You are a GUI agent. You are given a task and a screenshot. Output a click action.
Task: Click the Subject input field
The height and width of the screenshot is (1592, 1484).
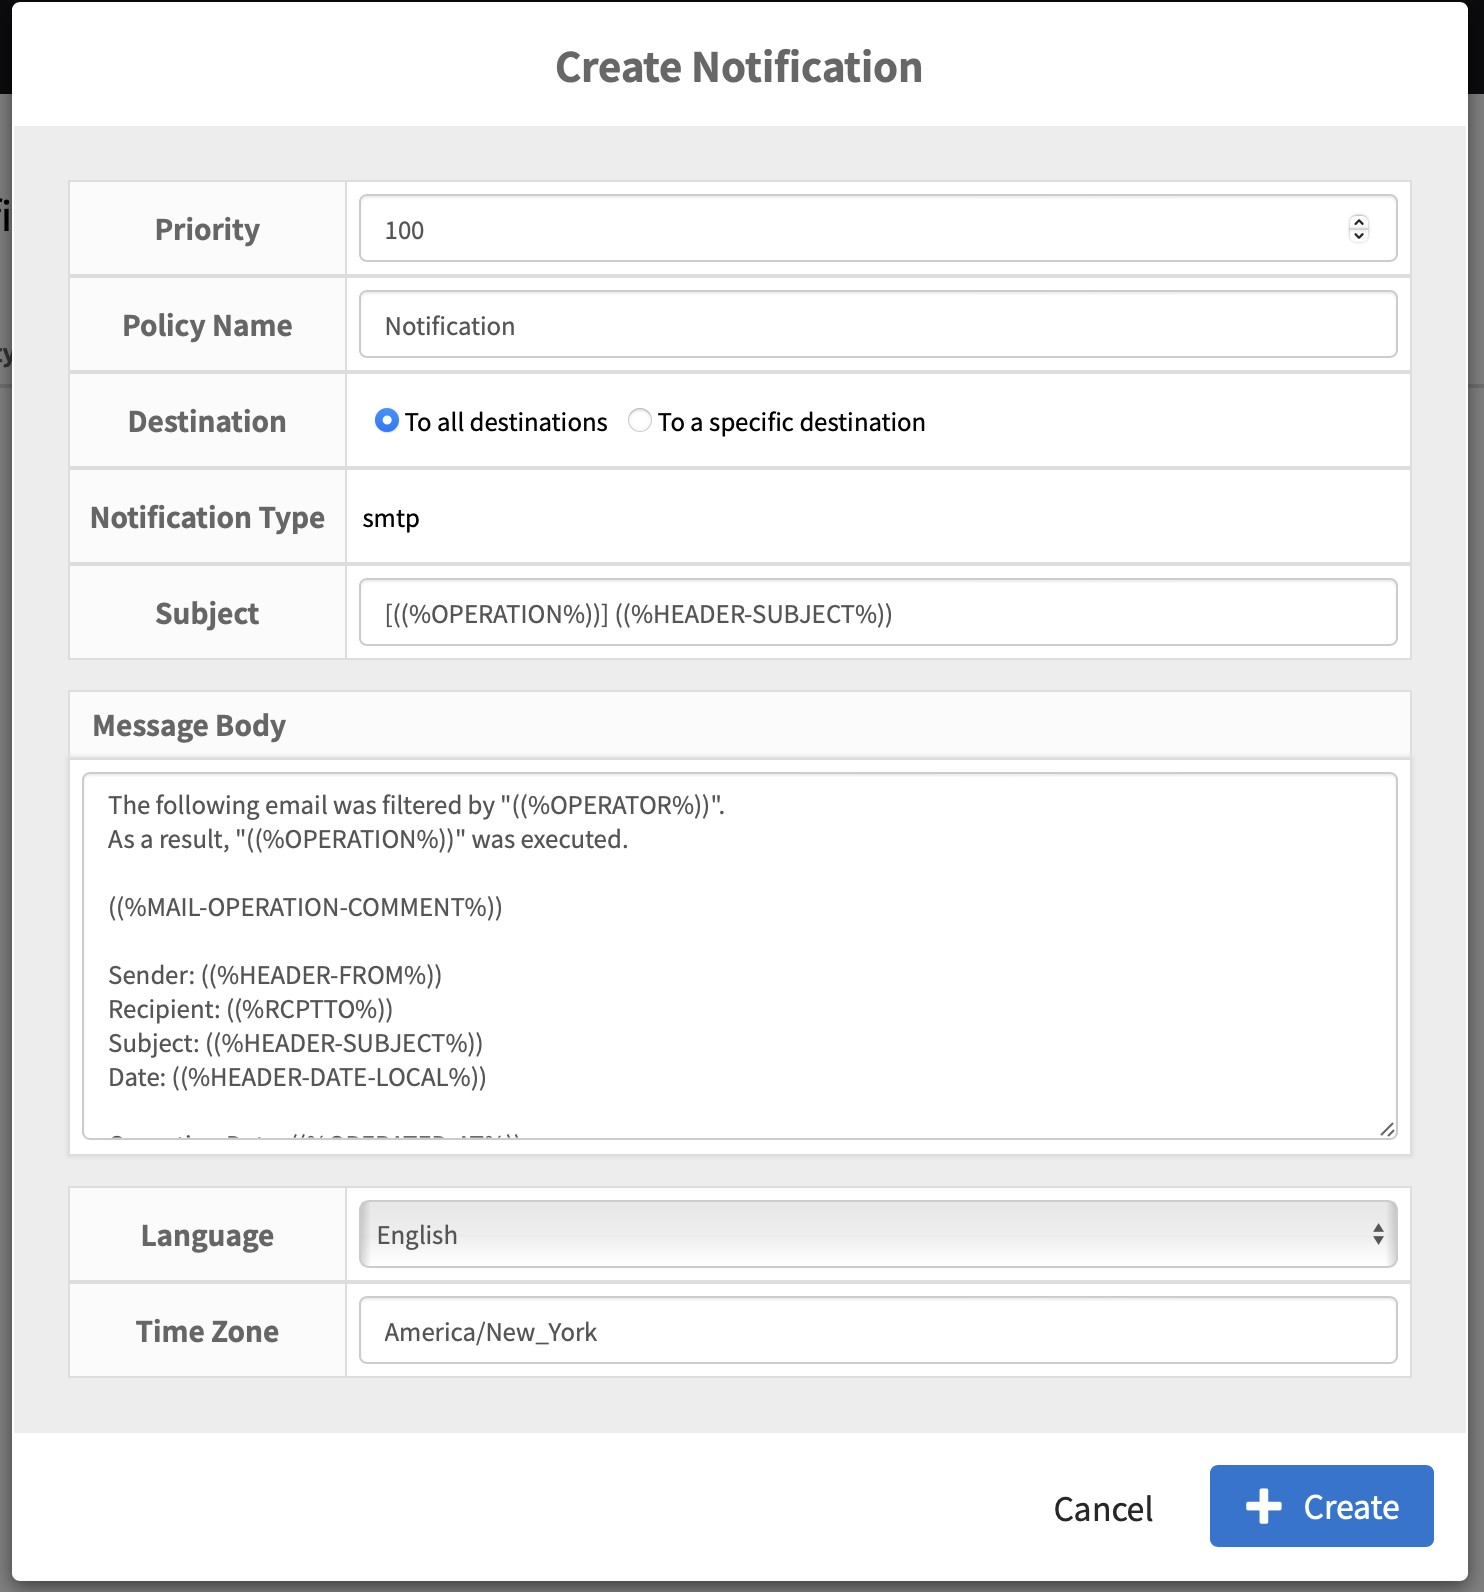click(x=878, y=613)
